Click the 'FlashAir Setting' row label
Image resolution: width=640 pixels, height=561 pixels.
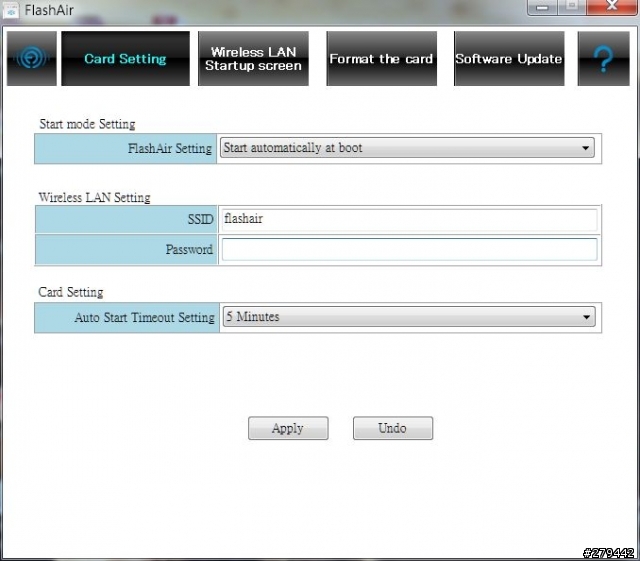(170, 148)
